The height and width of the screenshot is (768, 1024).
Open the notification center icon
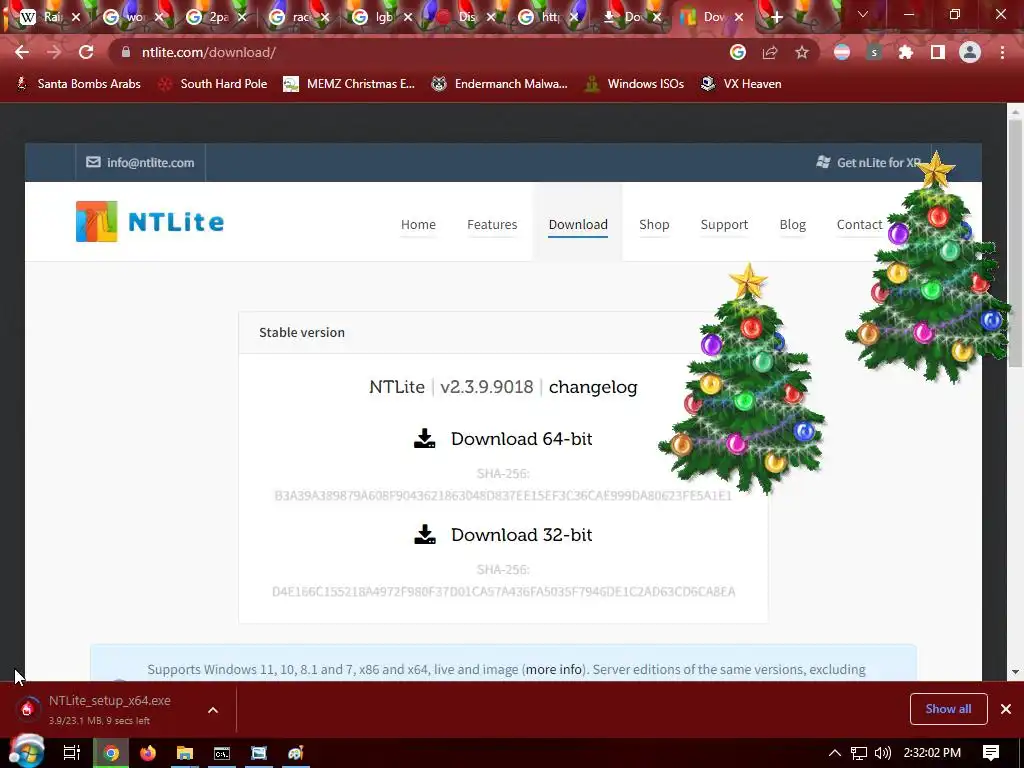pyautogui.click(x=991, y=753)
